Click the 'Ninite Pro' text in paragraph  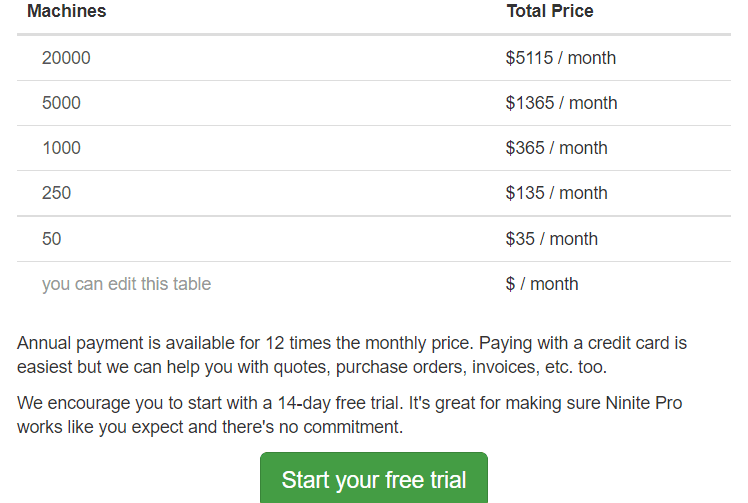[x=644, y=403]
